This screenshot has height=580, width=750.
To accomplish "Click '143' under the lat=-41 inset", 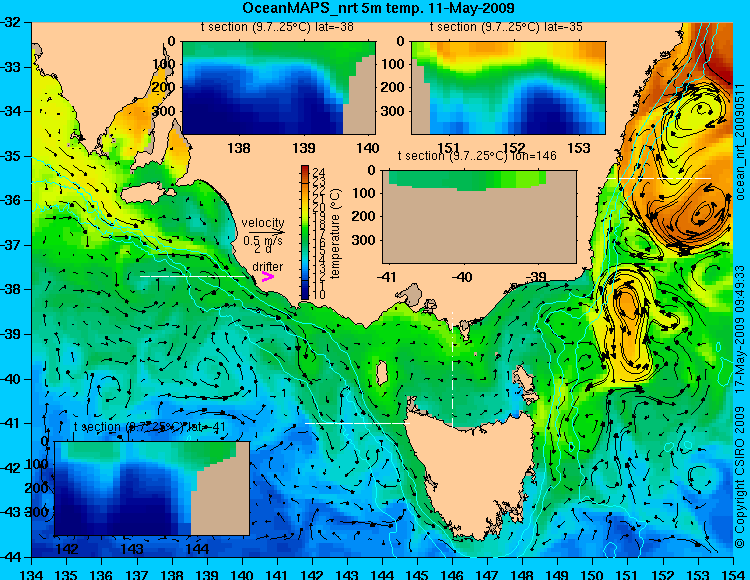I will (132, 549).
